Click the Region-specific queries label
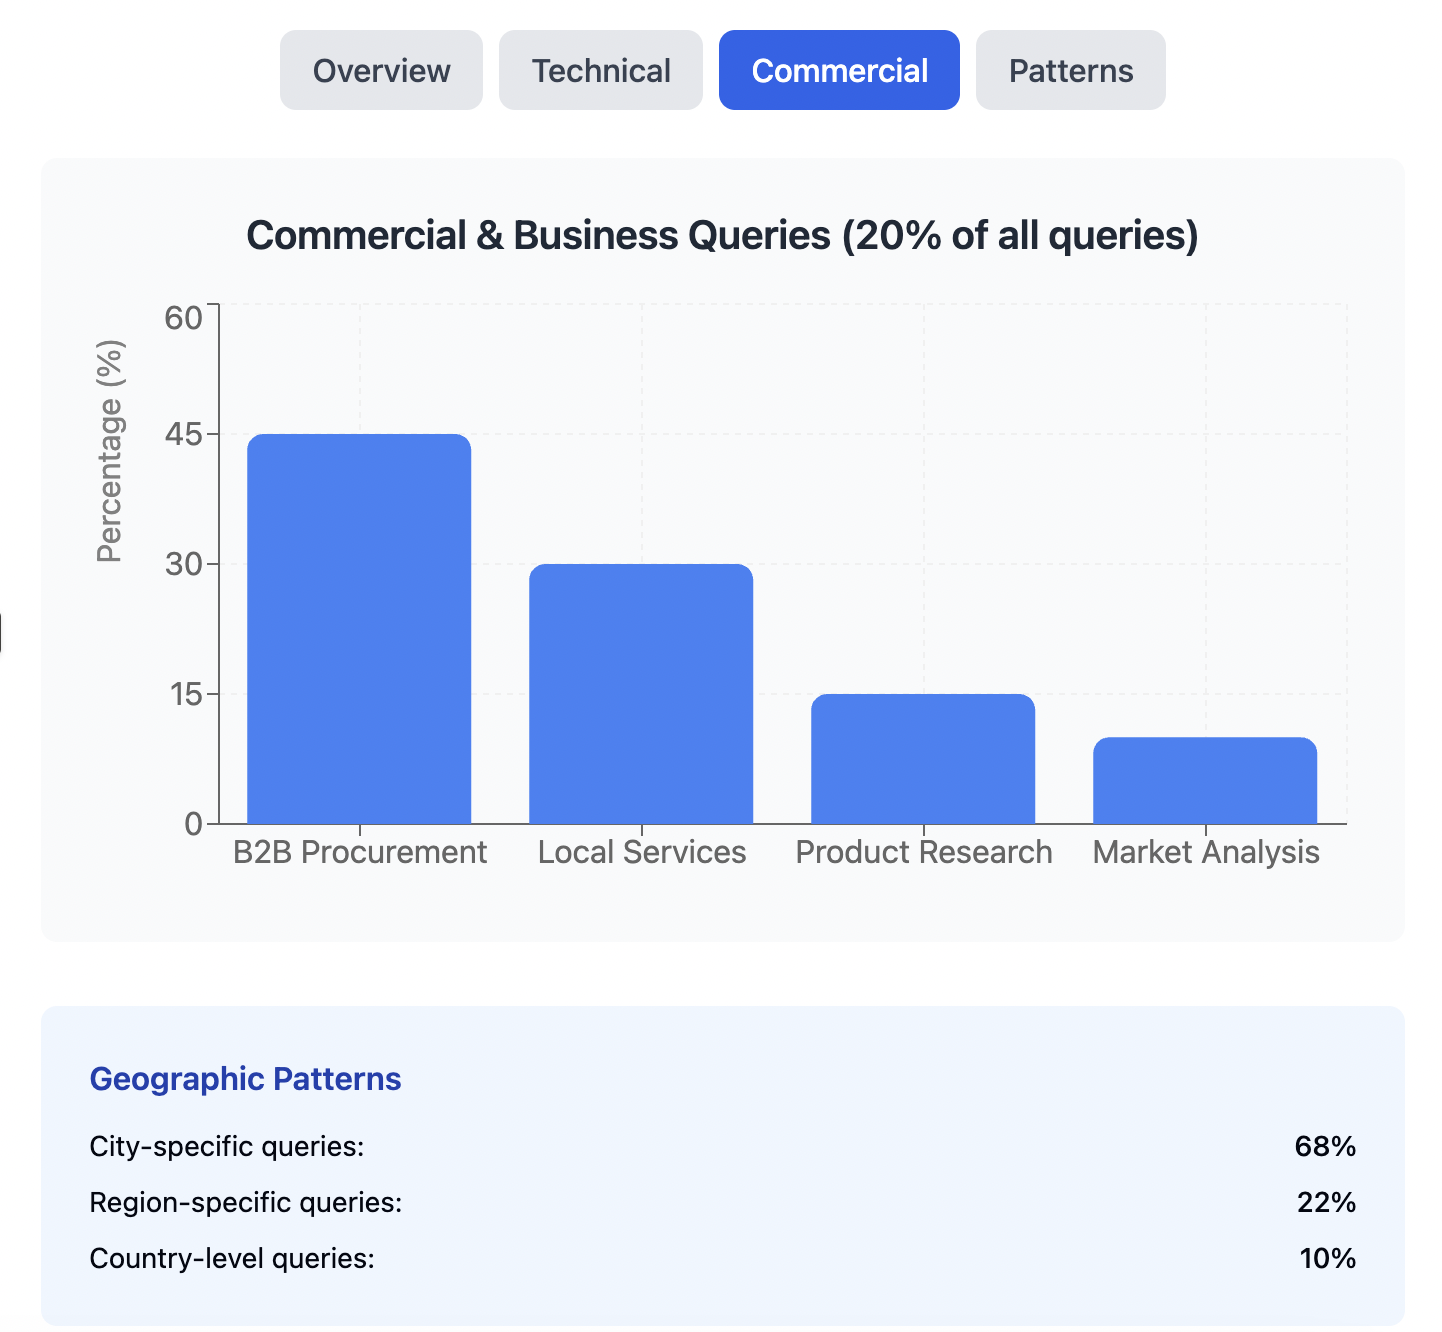Image resolution: width=1442 pixels, height=1332 pixels. (246, 1202)
